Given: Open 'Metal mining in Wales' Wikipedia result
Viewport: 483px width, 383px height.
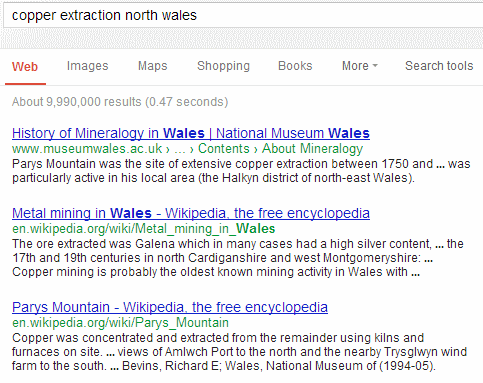Looking at the screenshot, I should point(191,213).
